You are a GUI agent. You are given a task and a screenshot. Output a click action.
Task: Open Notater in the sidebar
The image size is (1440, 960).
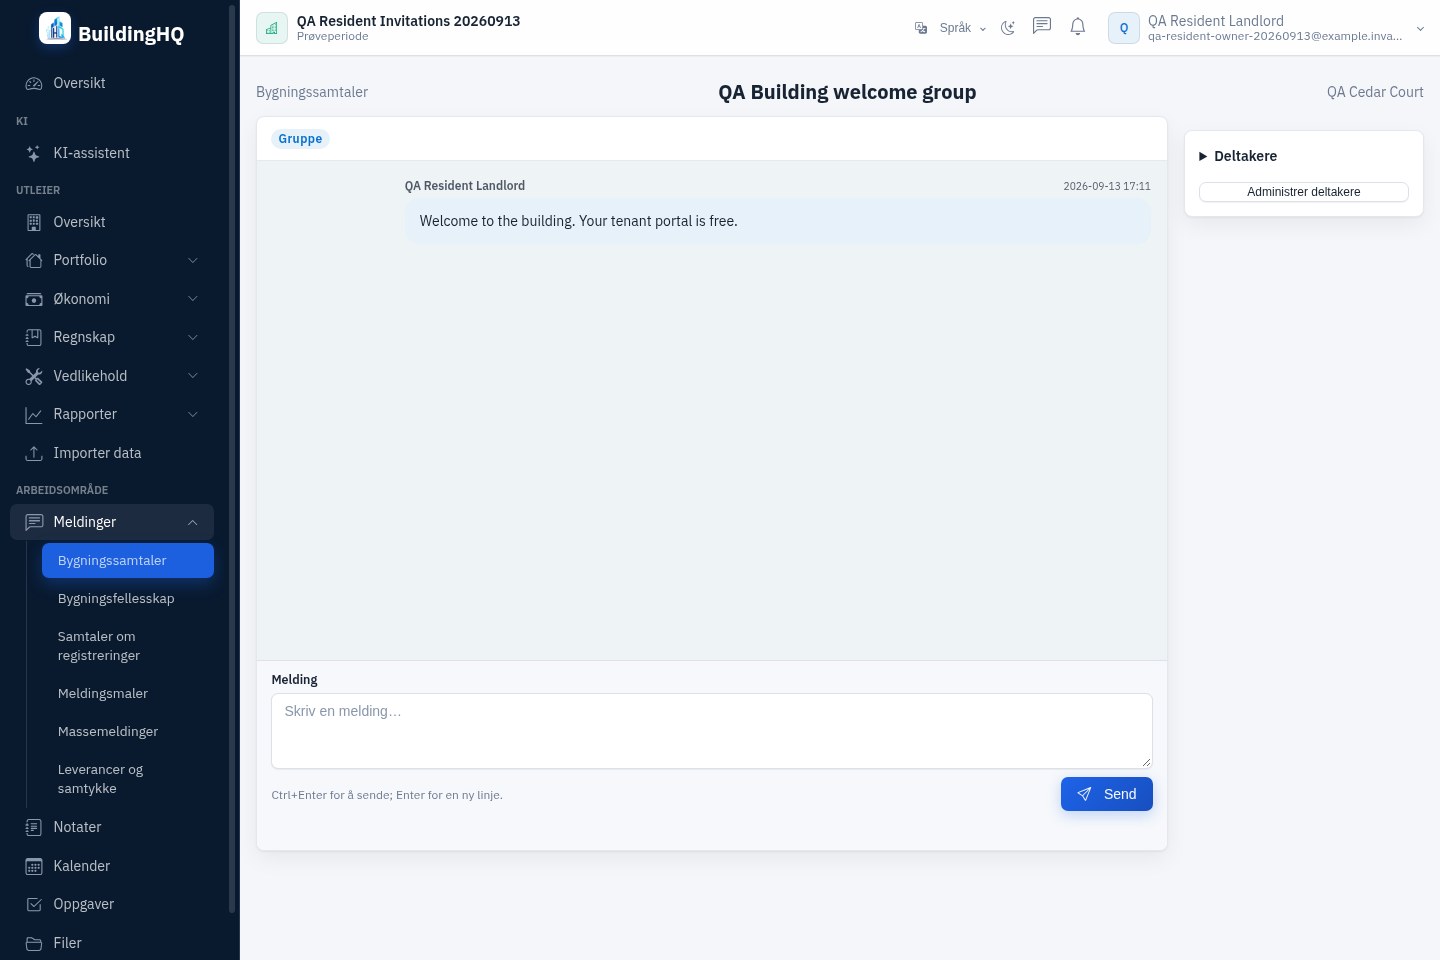coord(112,827)
